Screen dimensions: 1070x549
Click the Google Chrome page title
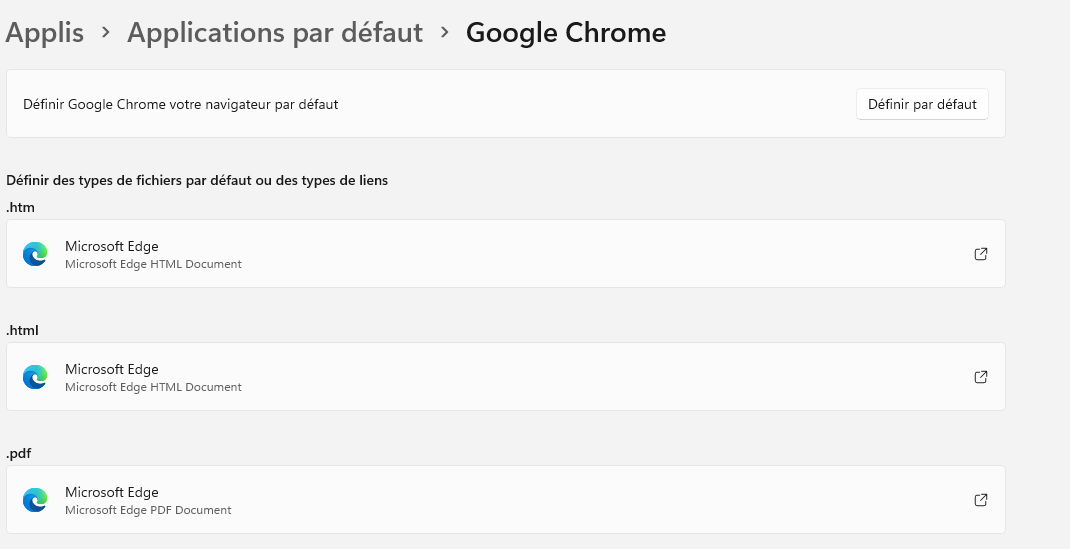(x=566, y=33)
